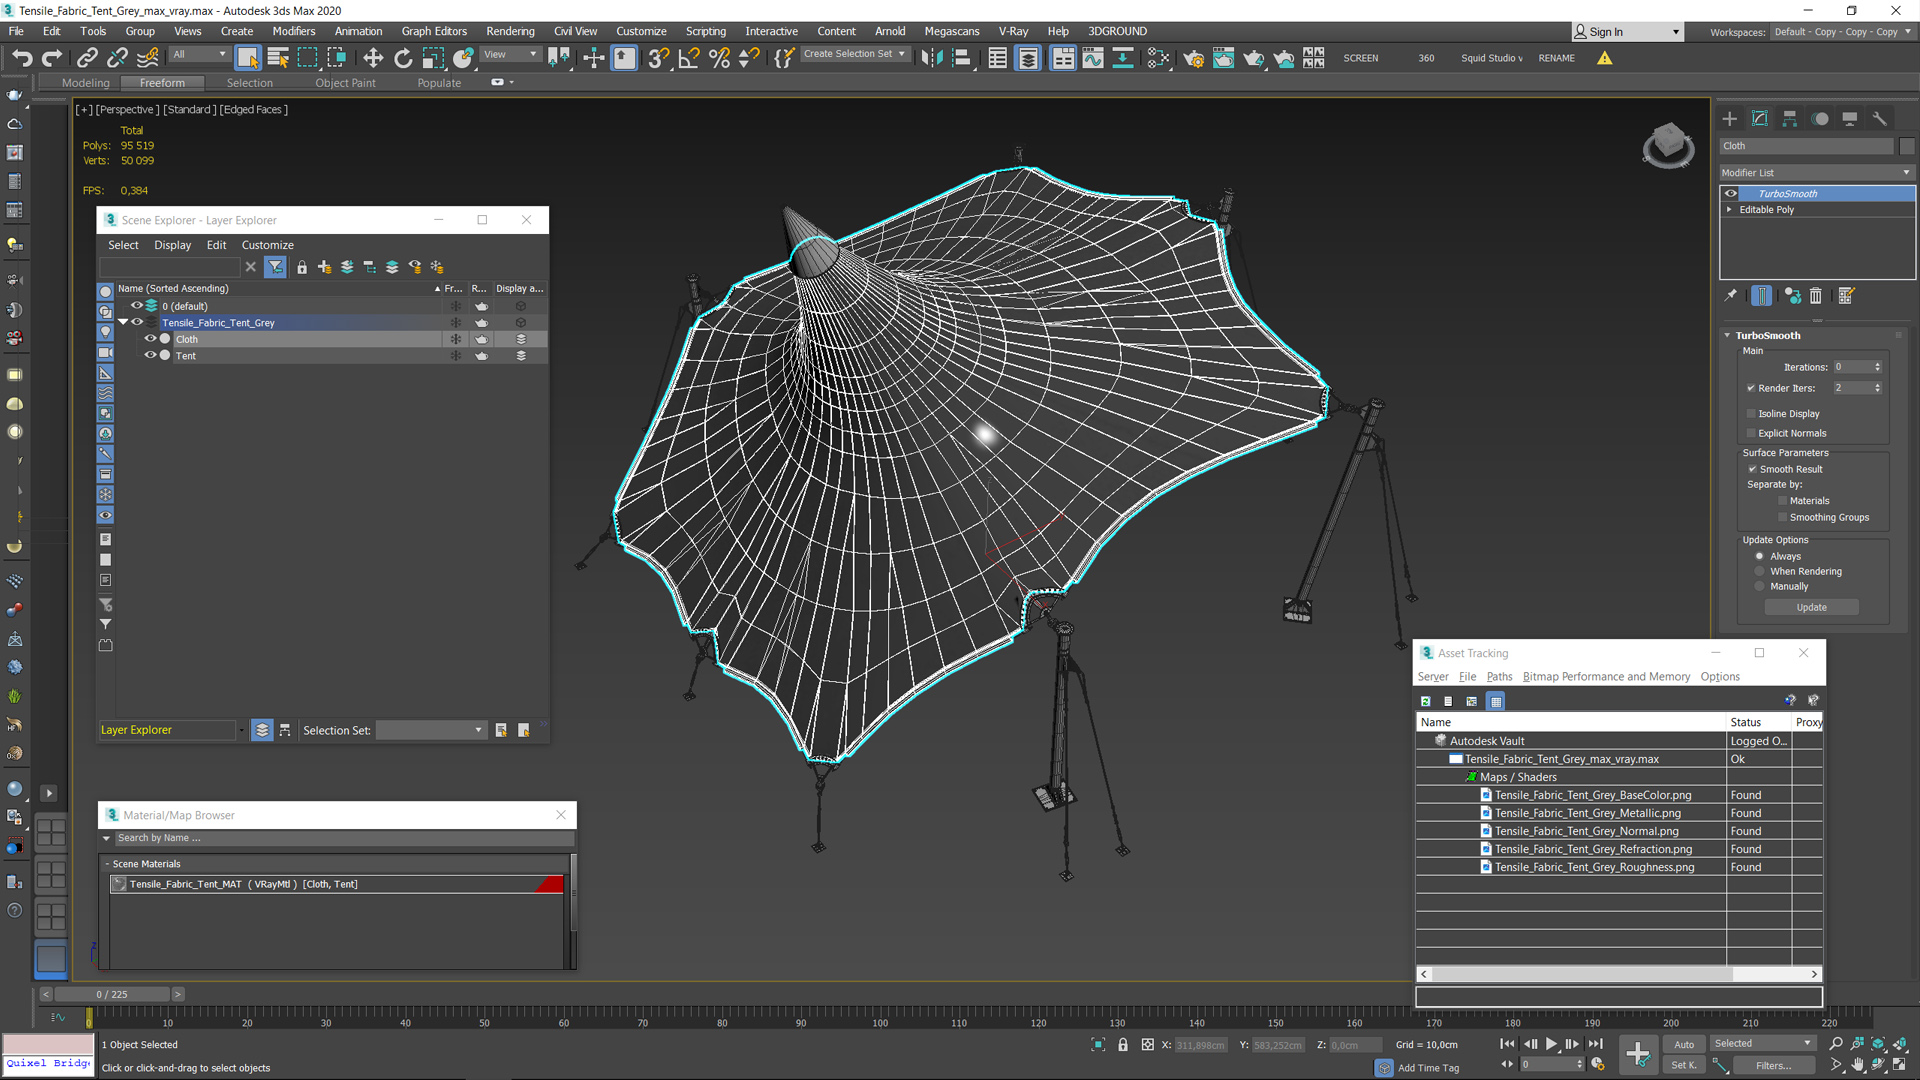
Task: Click Create New Layer icon in Scene Explorer
Action: [324, 267]
